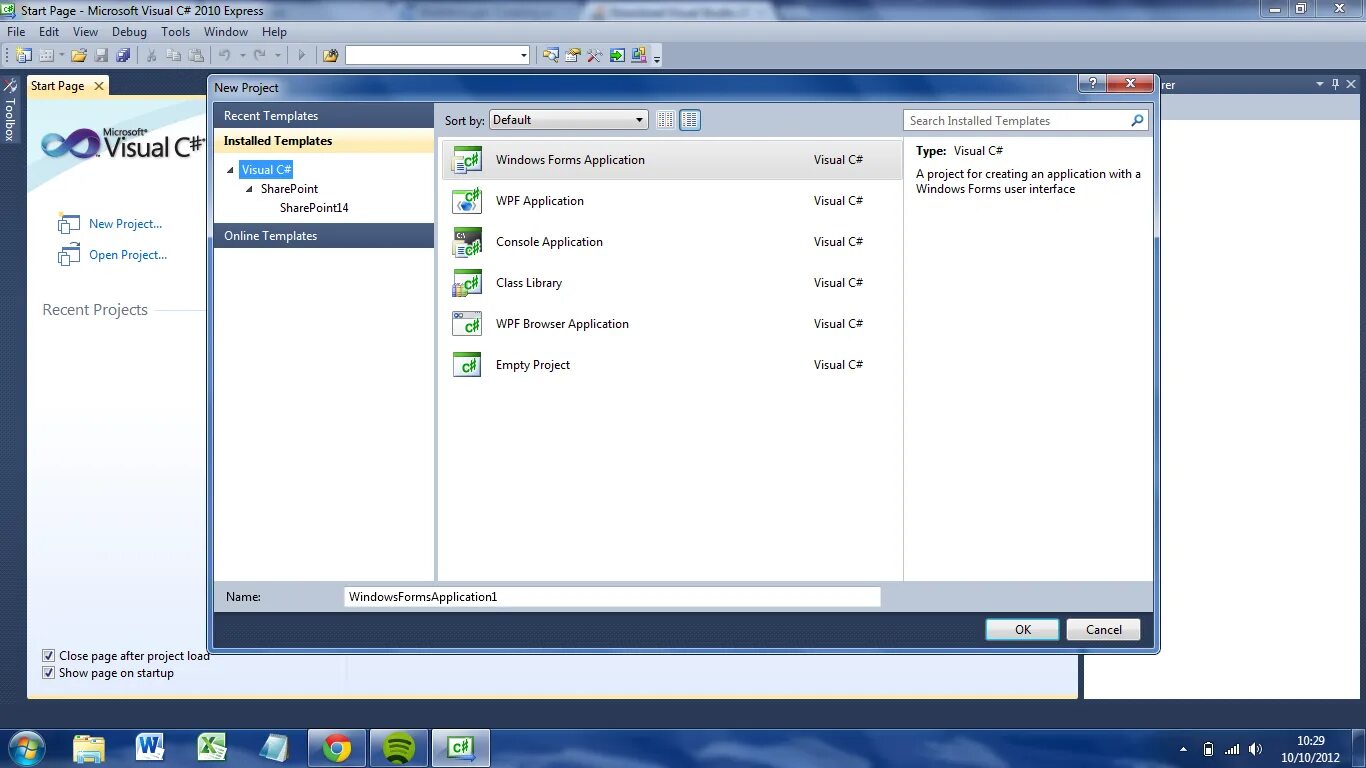The width and height of the screenshot is (1366, 768).
Task: Click the Undo toolbar icon
Action: click(224, 56)
